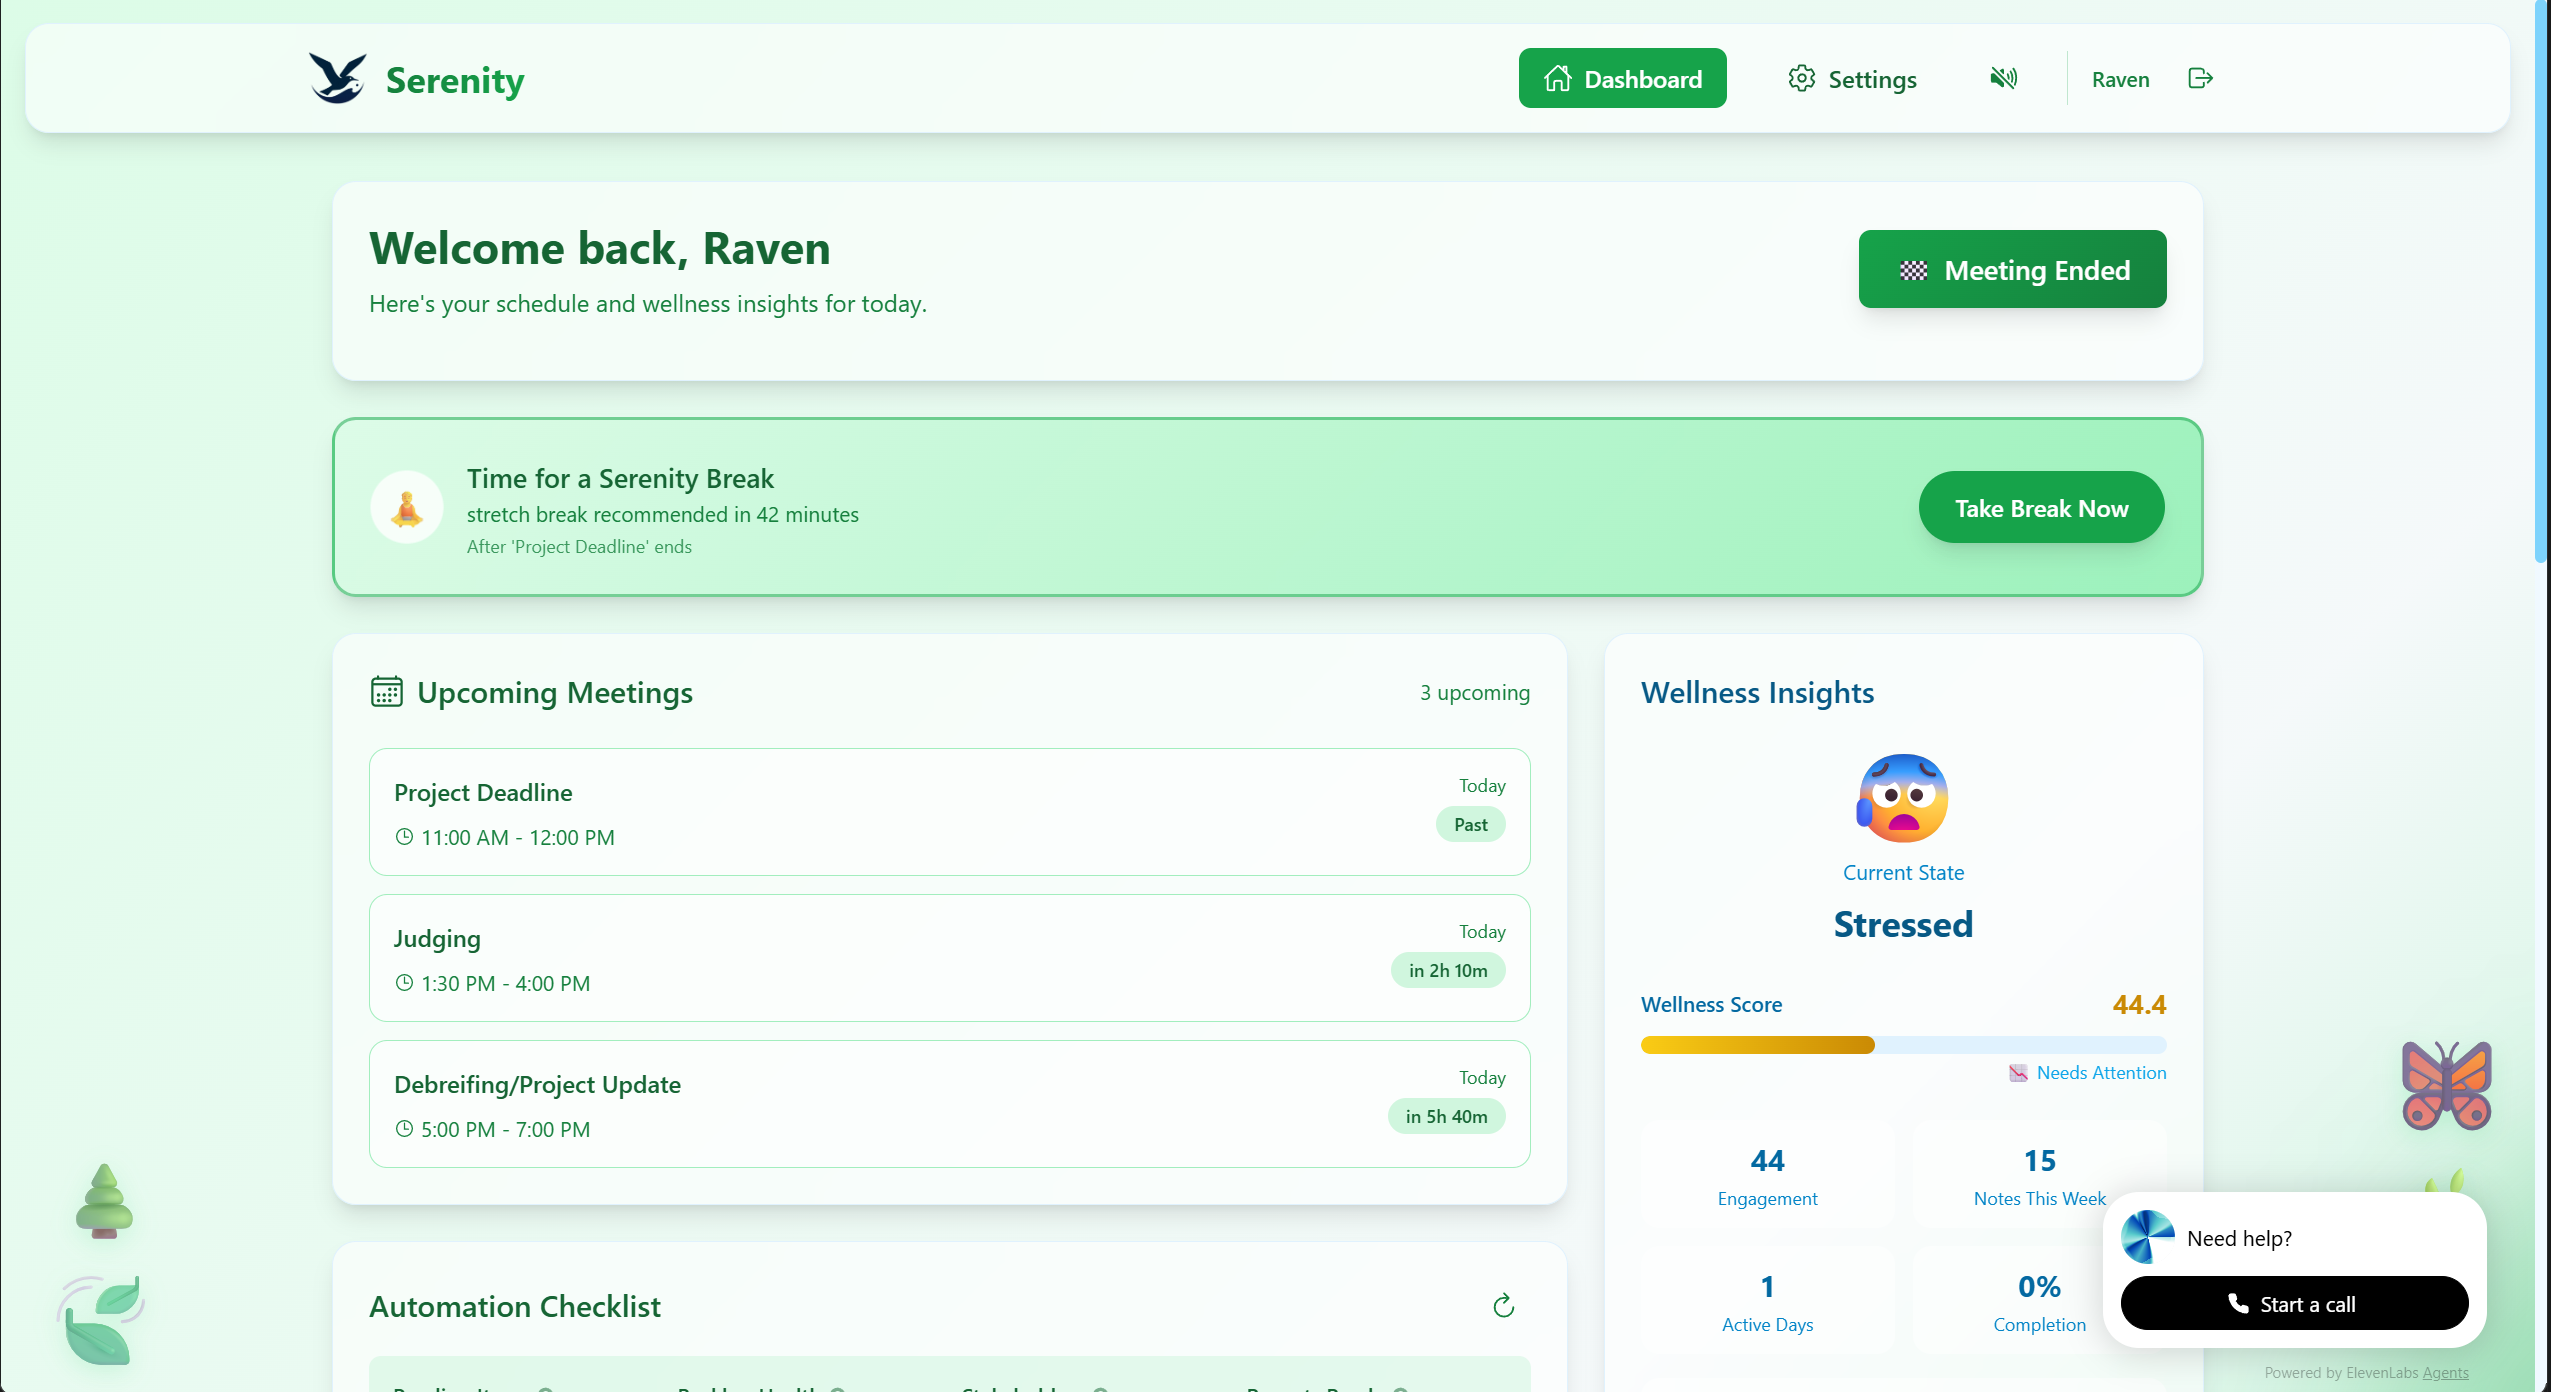Click the meditation icon in the break banner
2551x1392 pixels.
point(407,508)
